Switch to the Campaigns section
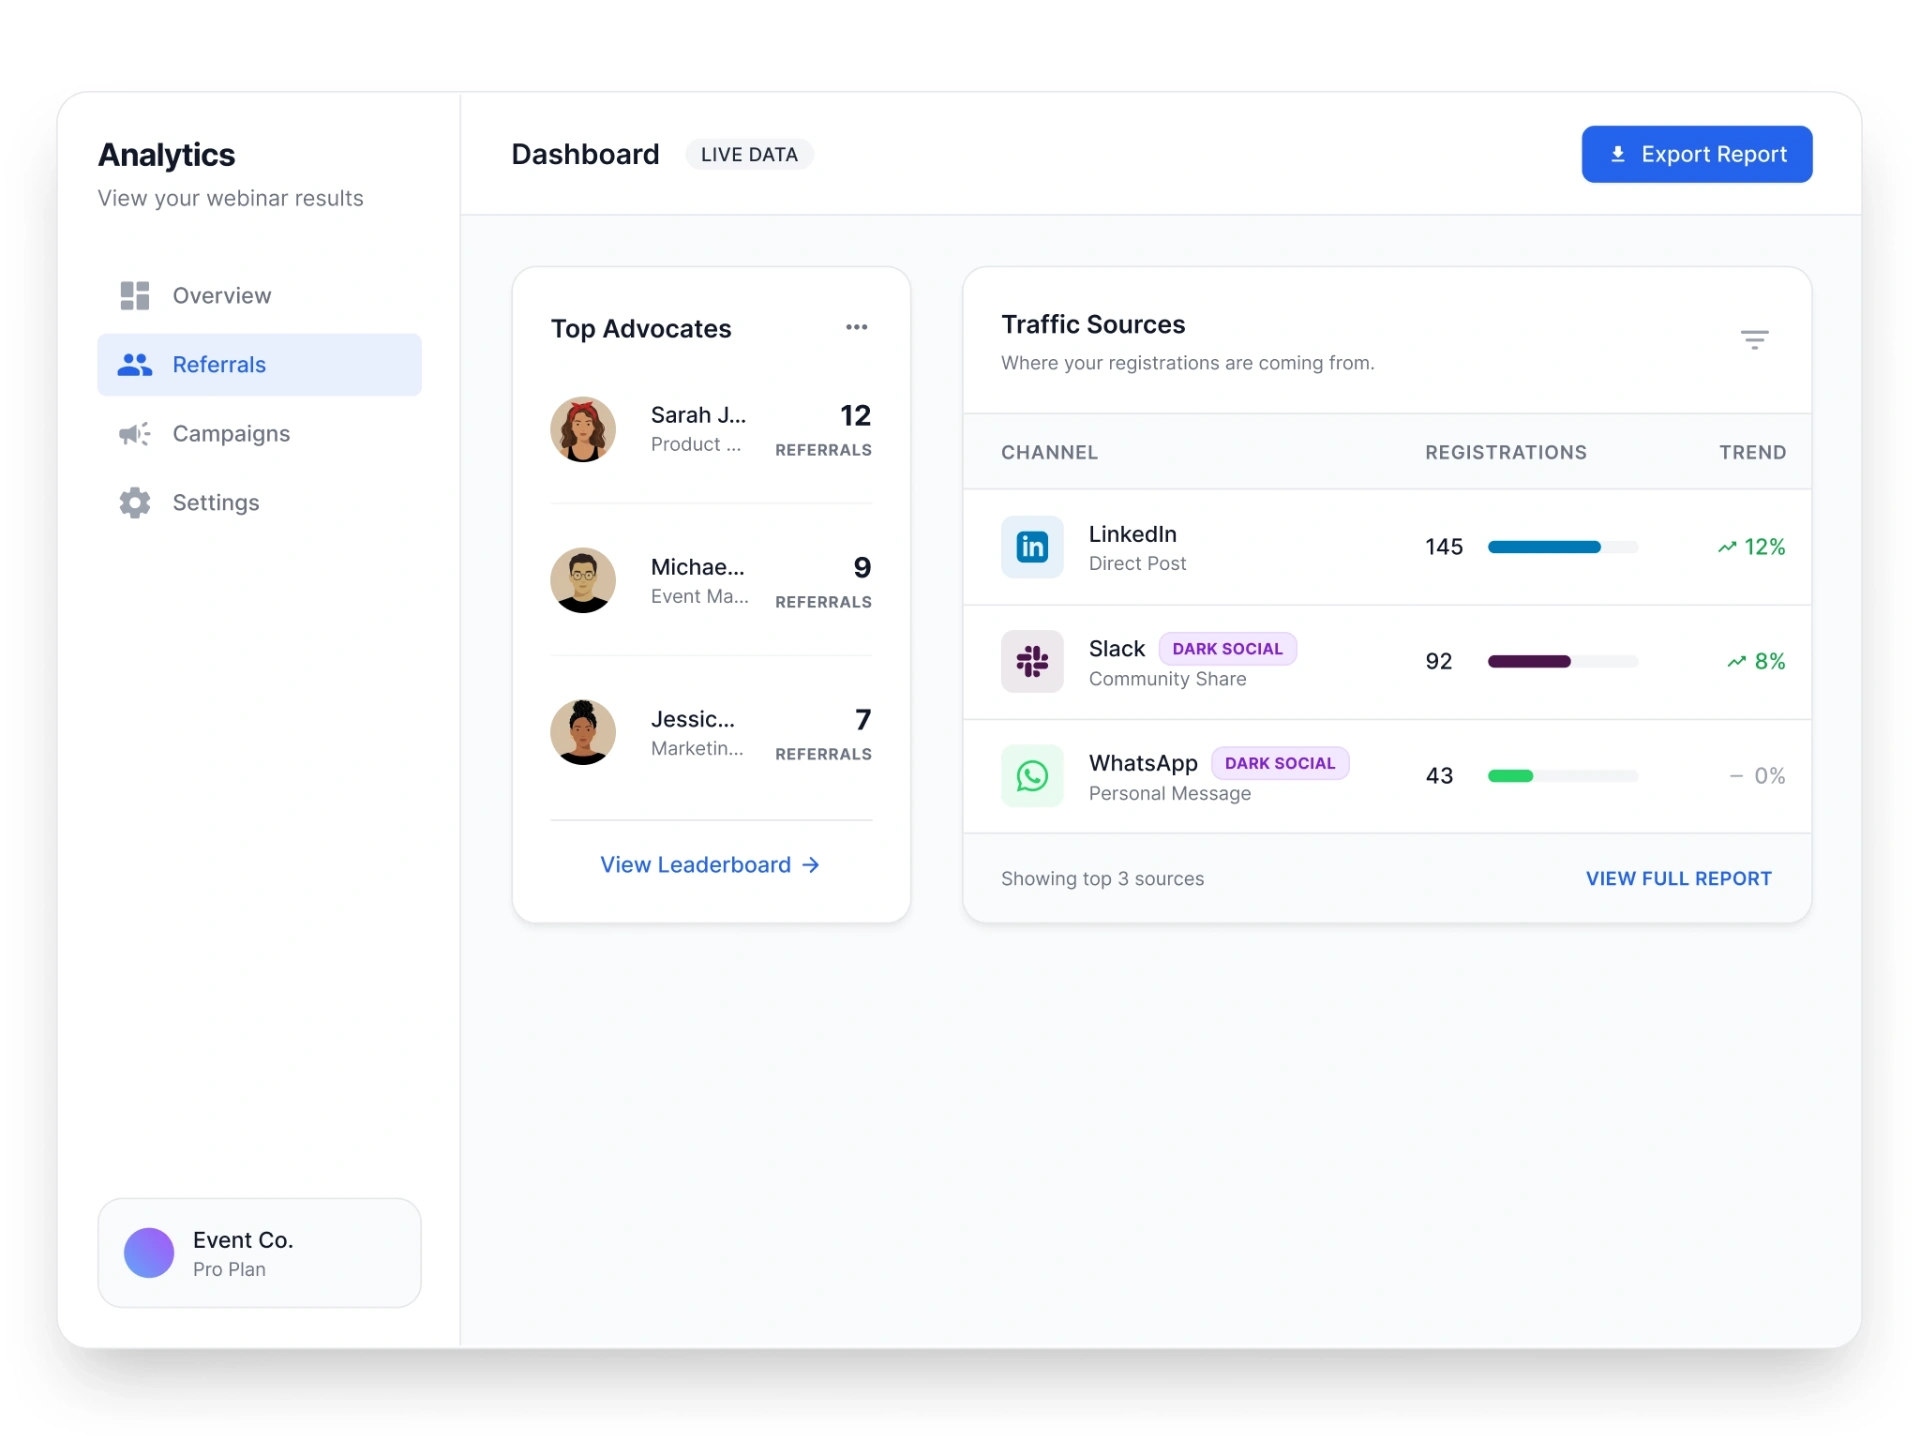 pyautogui.click(x=231, y=434)
